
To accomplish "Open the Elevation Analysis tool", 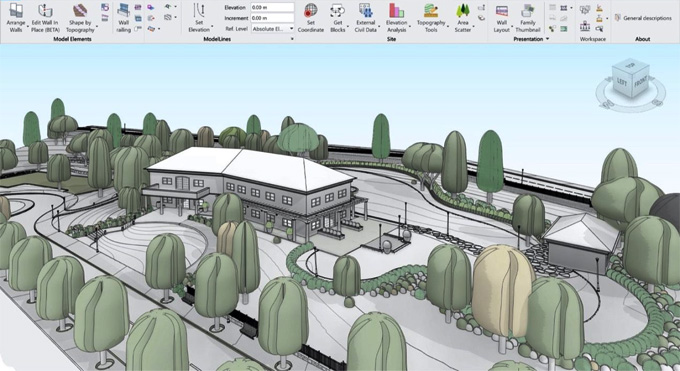I will point(396,17).
